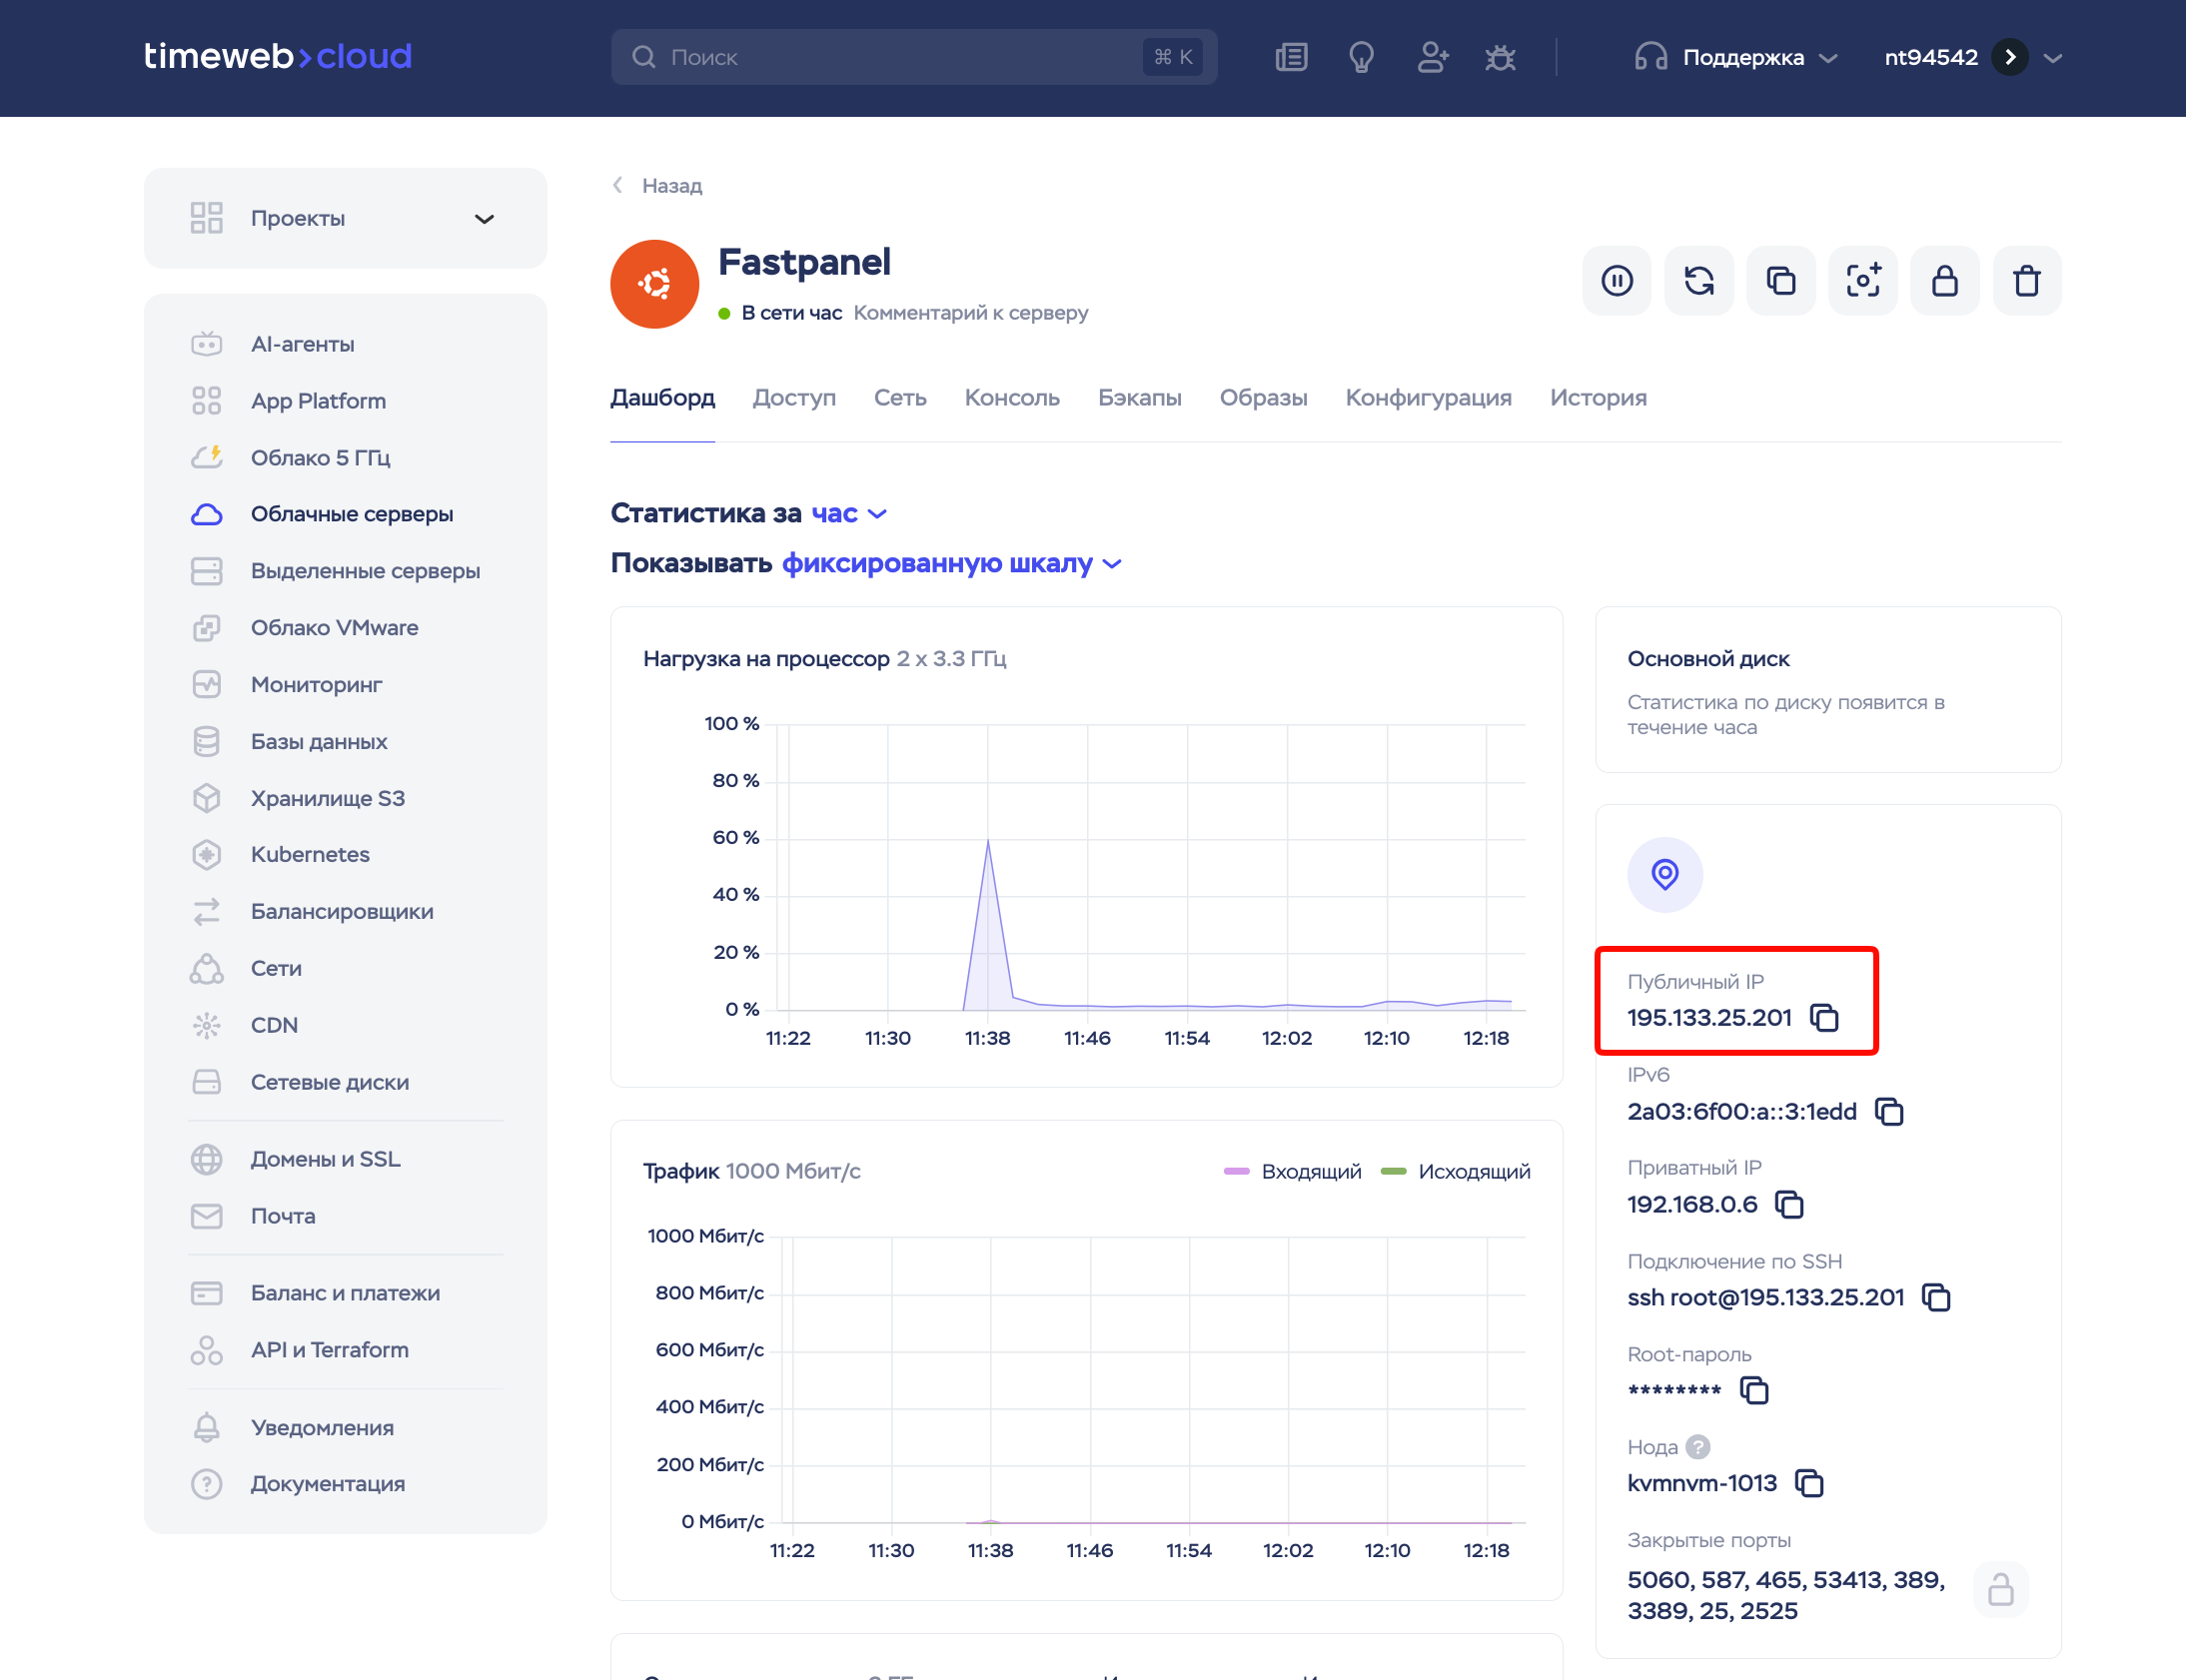
Task: Click the pause server icon button
Action: [1616, 281]
